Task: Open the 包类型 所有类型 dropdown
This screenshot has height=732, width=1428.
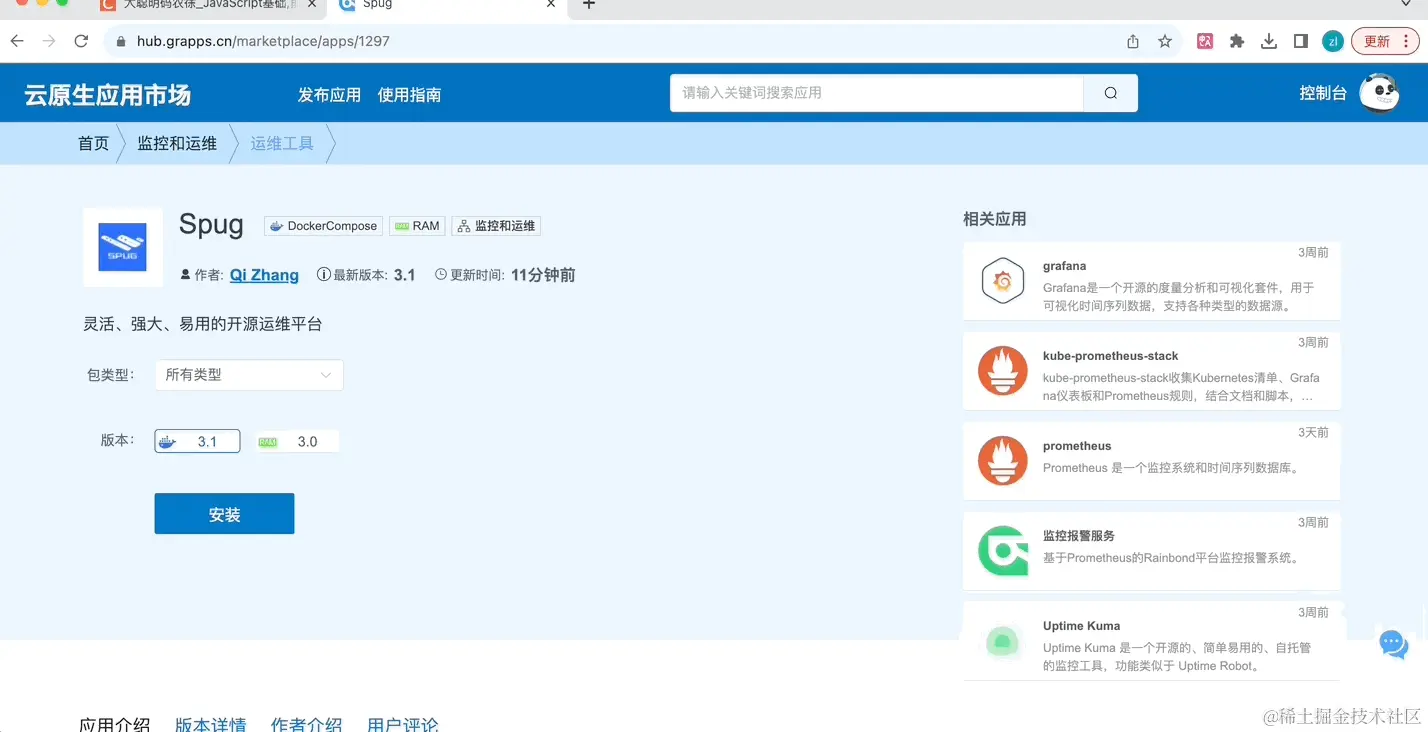Action: click(249, 375)
